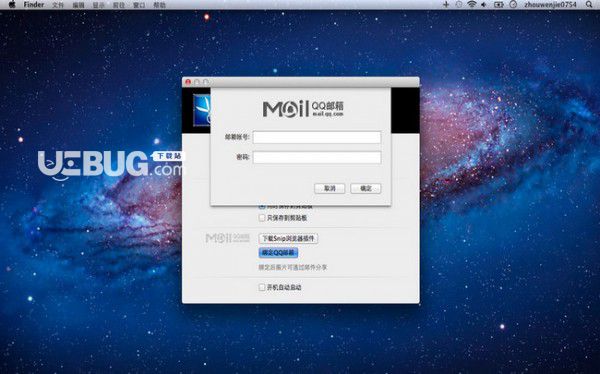
Task: Open the Wi-Fi status menu icon
Action: click(472, 5)
